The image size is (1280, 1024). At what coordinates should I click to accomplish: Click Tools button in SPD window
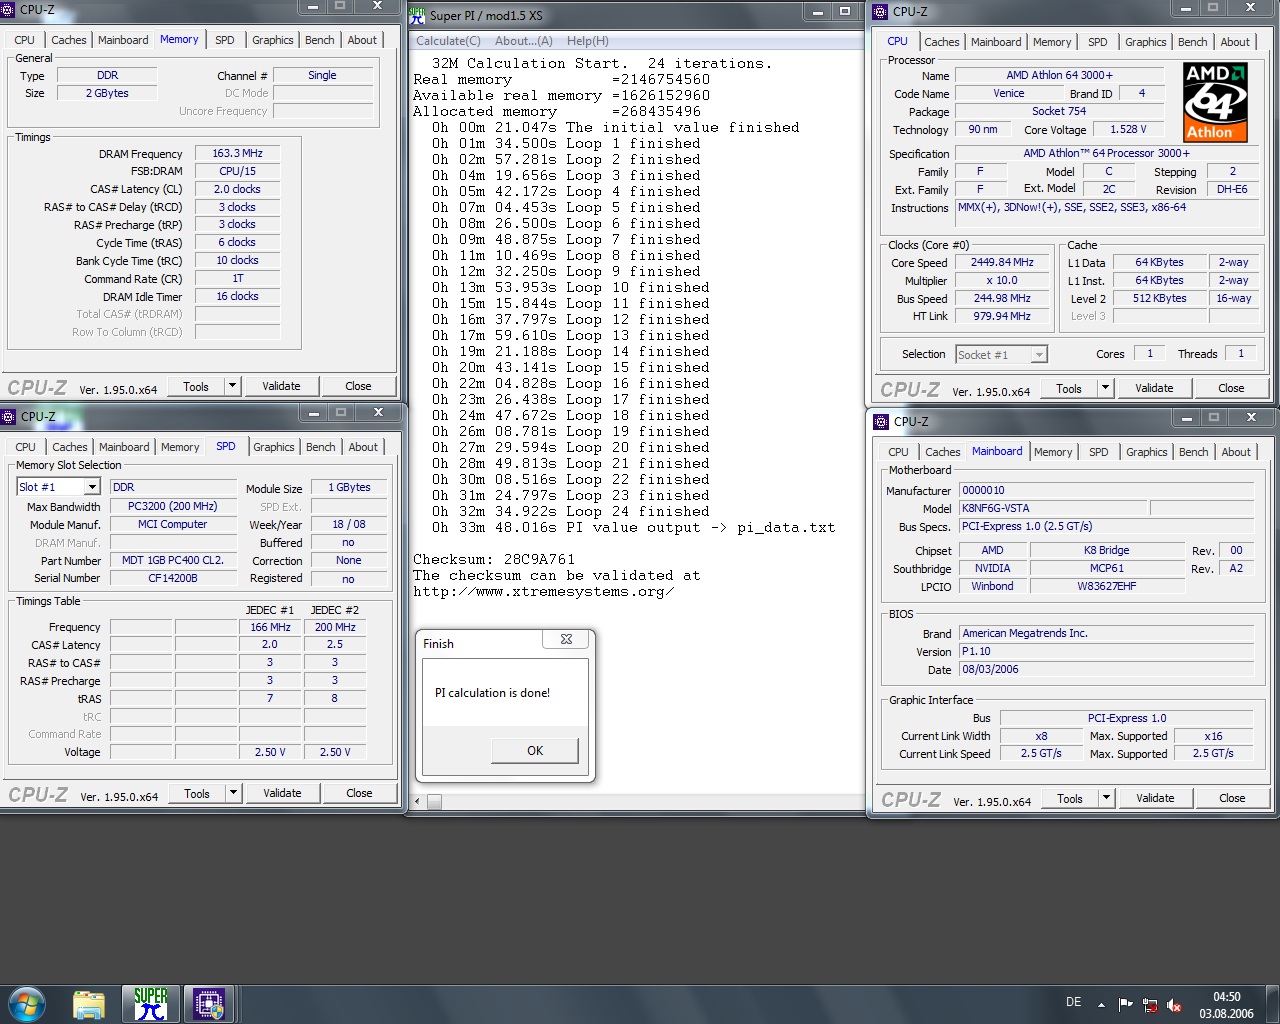point(197,793)
